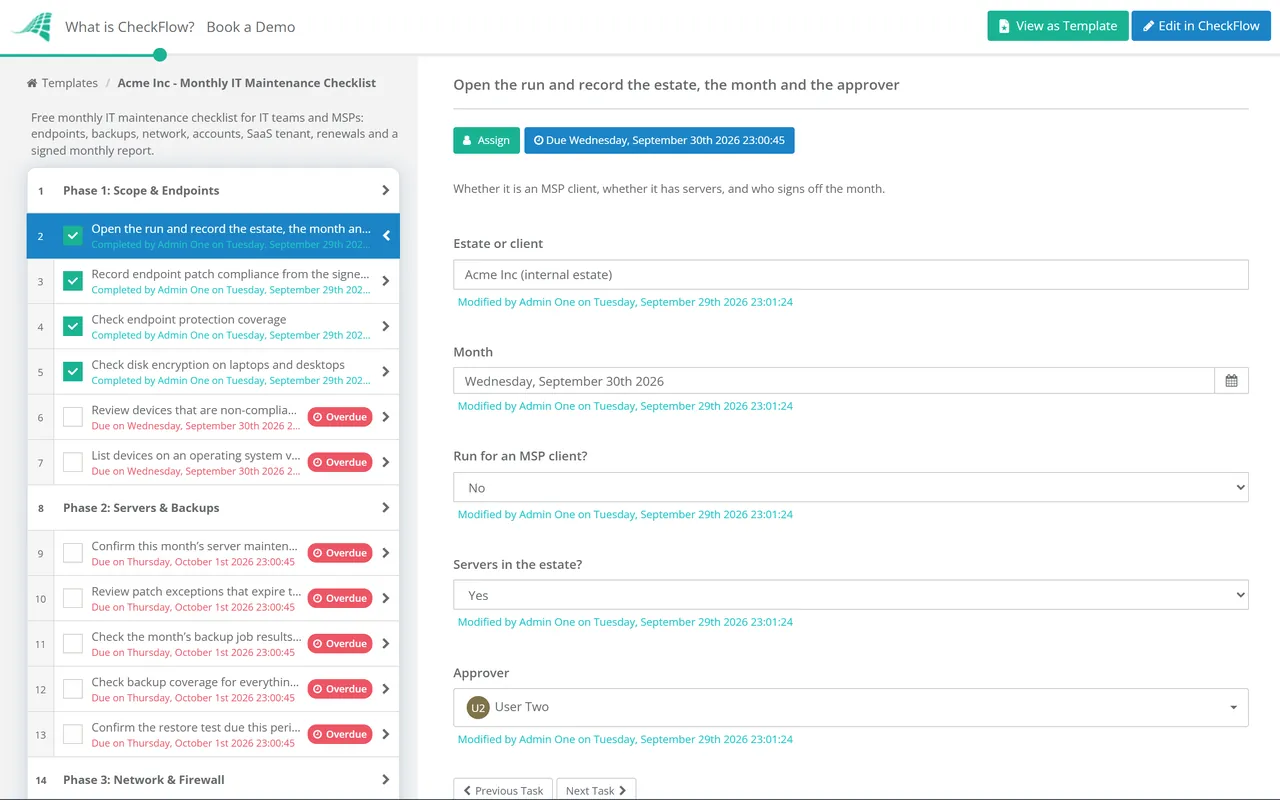Open the 'Run for an MSP client?' dropdown
Screen dimensions: 1280x800
(x=850, y=487)
